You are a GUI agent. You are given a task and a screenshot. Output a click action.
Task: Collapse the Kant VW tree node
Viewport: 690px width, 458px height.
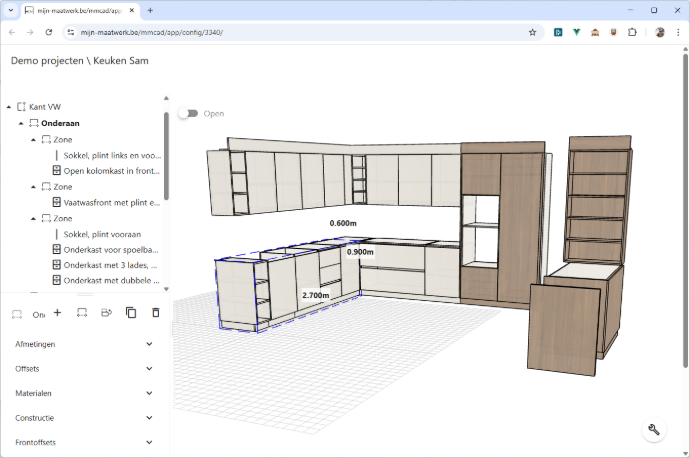tap(9, 106)
